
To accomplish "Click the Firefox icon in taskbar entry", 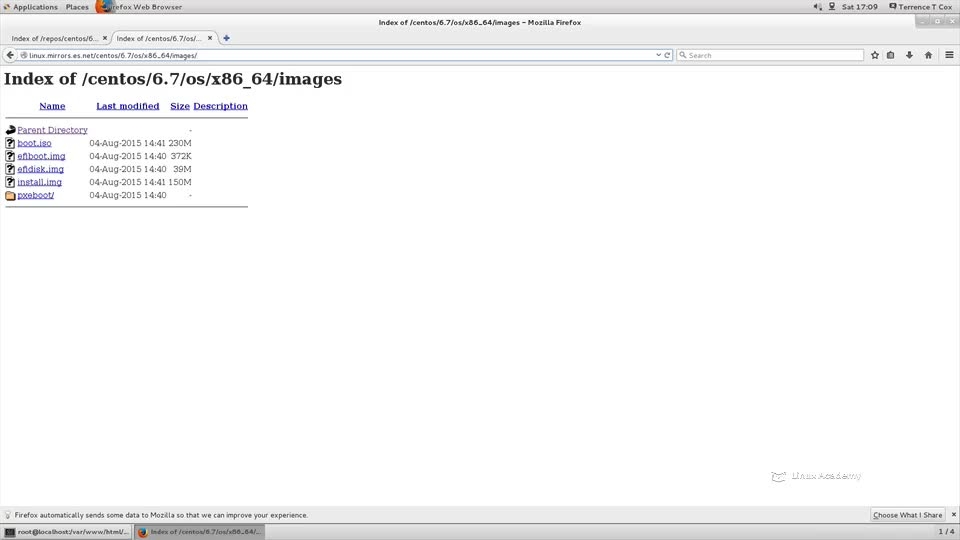I will [x=143, y=532].
